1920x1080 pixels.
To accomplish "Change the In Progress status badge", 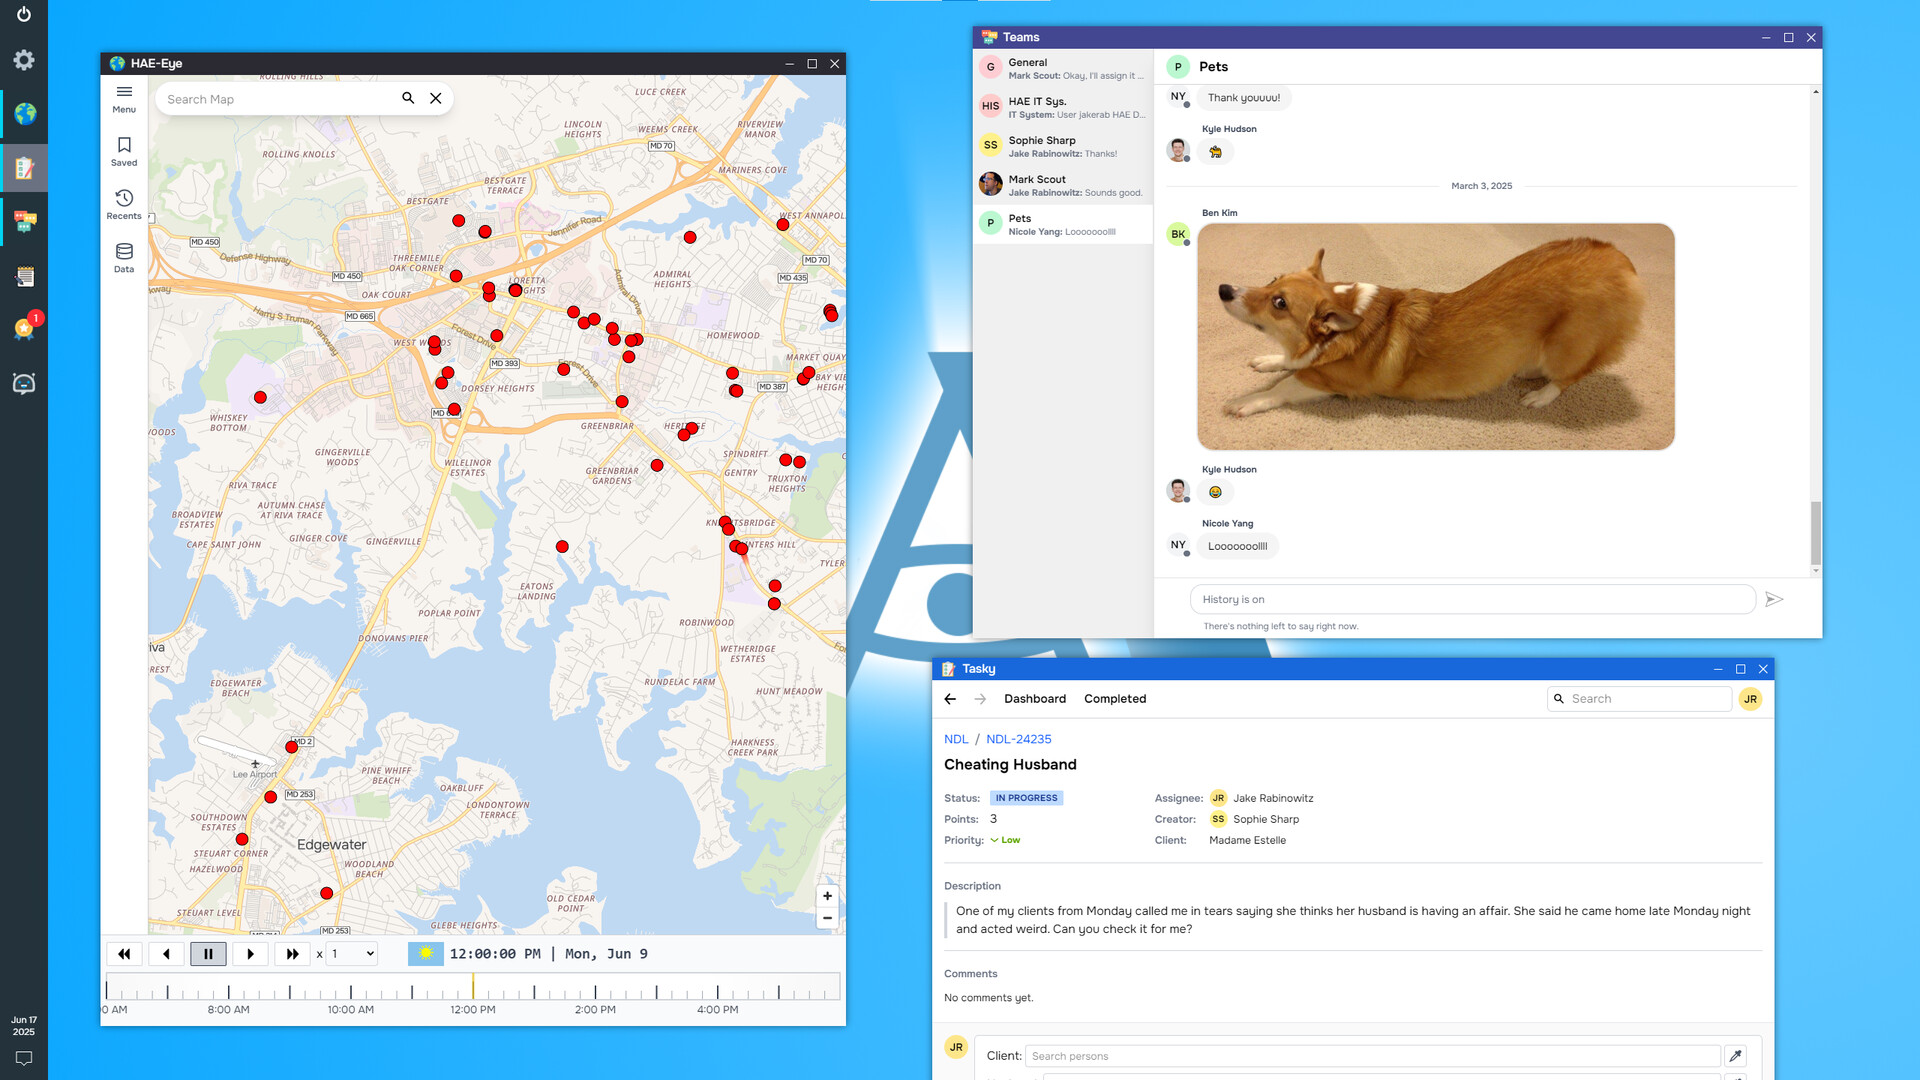I will [x=1026, y=798].
